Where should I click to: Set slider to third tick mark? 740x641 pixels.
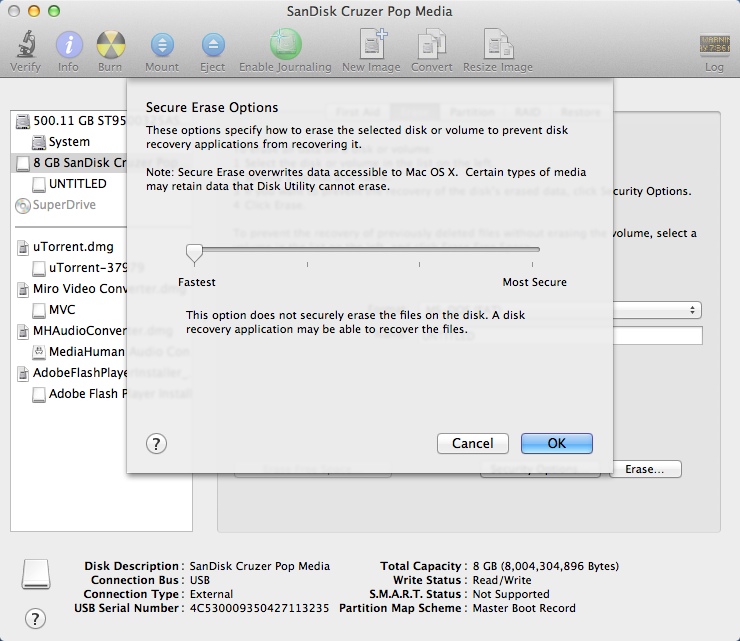[x=419, y=264]
